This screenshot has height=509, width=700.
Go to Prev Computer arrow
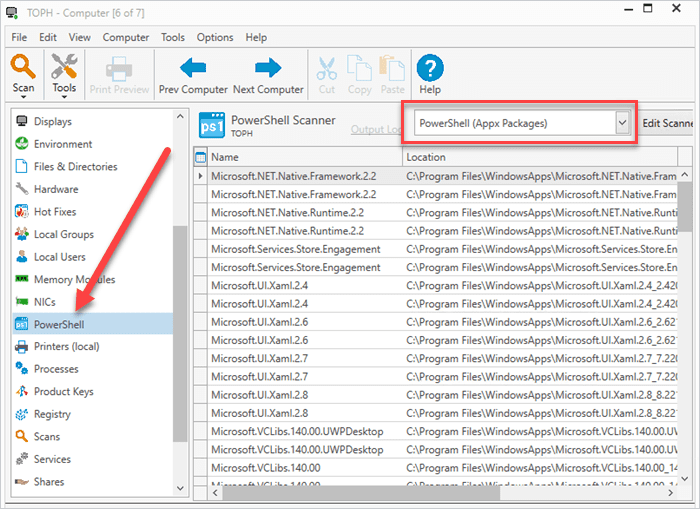(x=193, y=68)
